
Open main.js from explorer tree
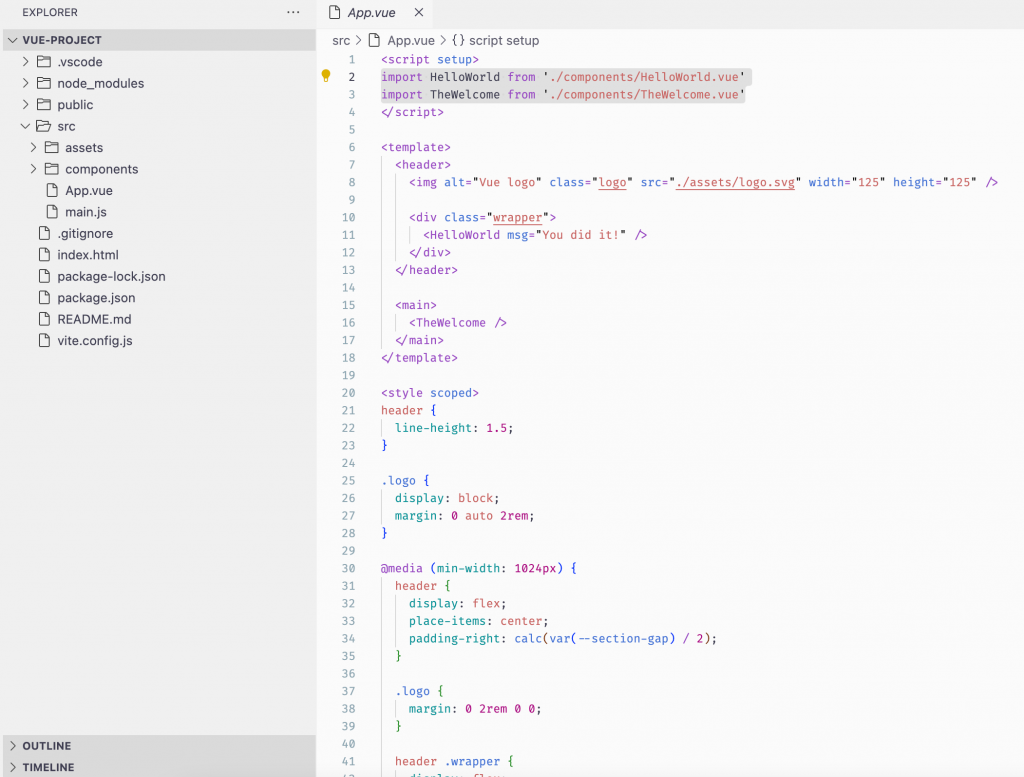coord(86,212)
